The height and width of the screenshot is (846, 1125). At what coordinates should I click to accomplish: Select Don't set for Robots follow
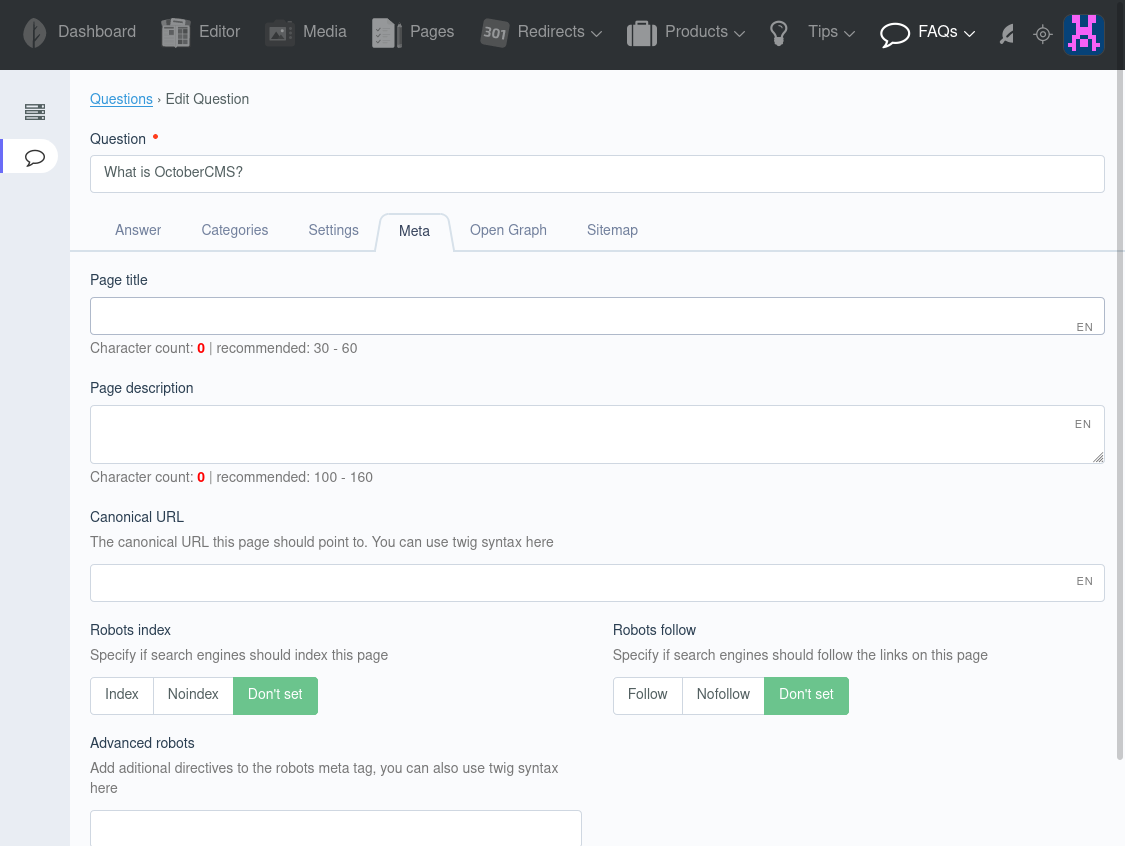point(806,695)
